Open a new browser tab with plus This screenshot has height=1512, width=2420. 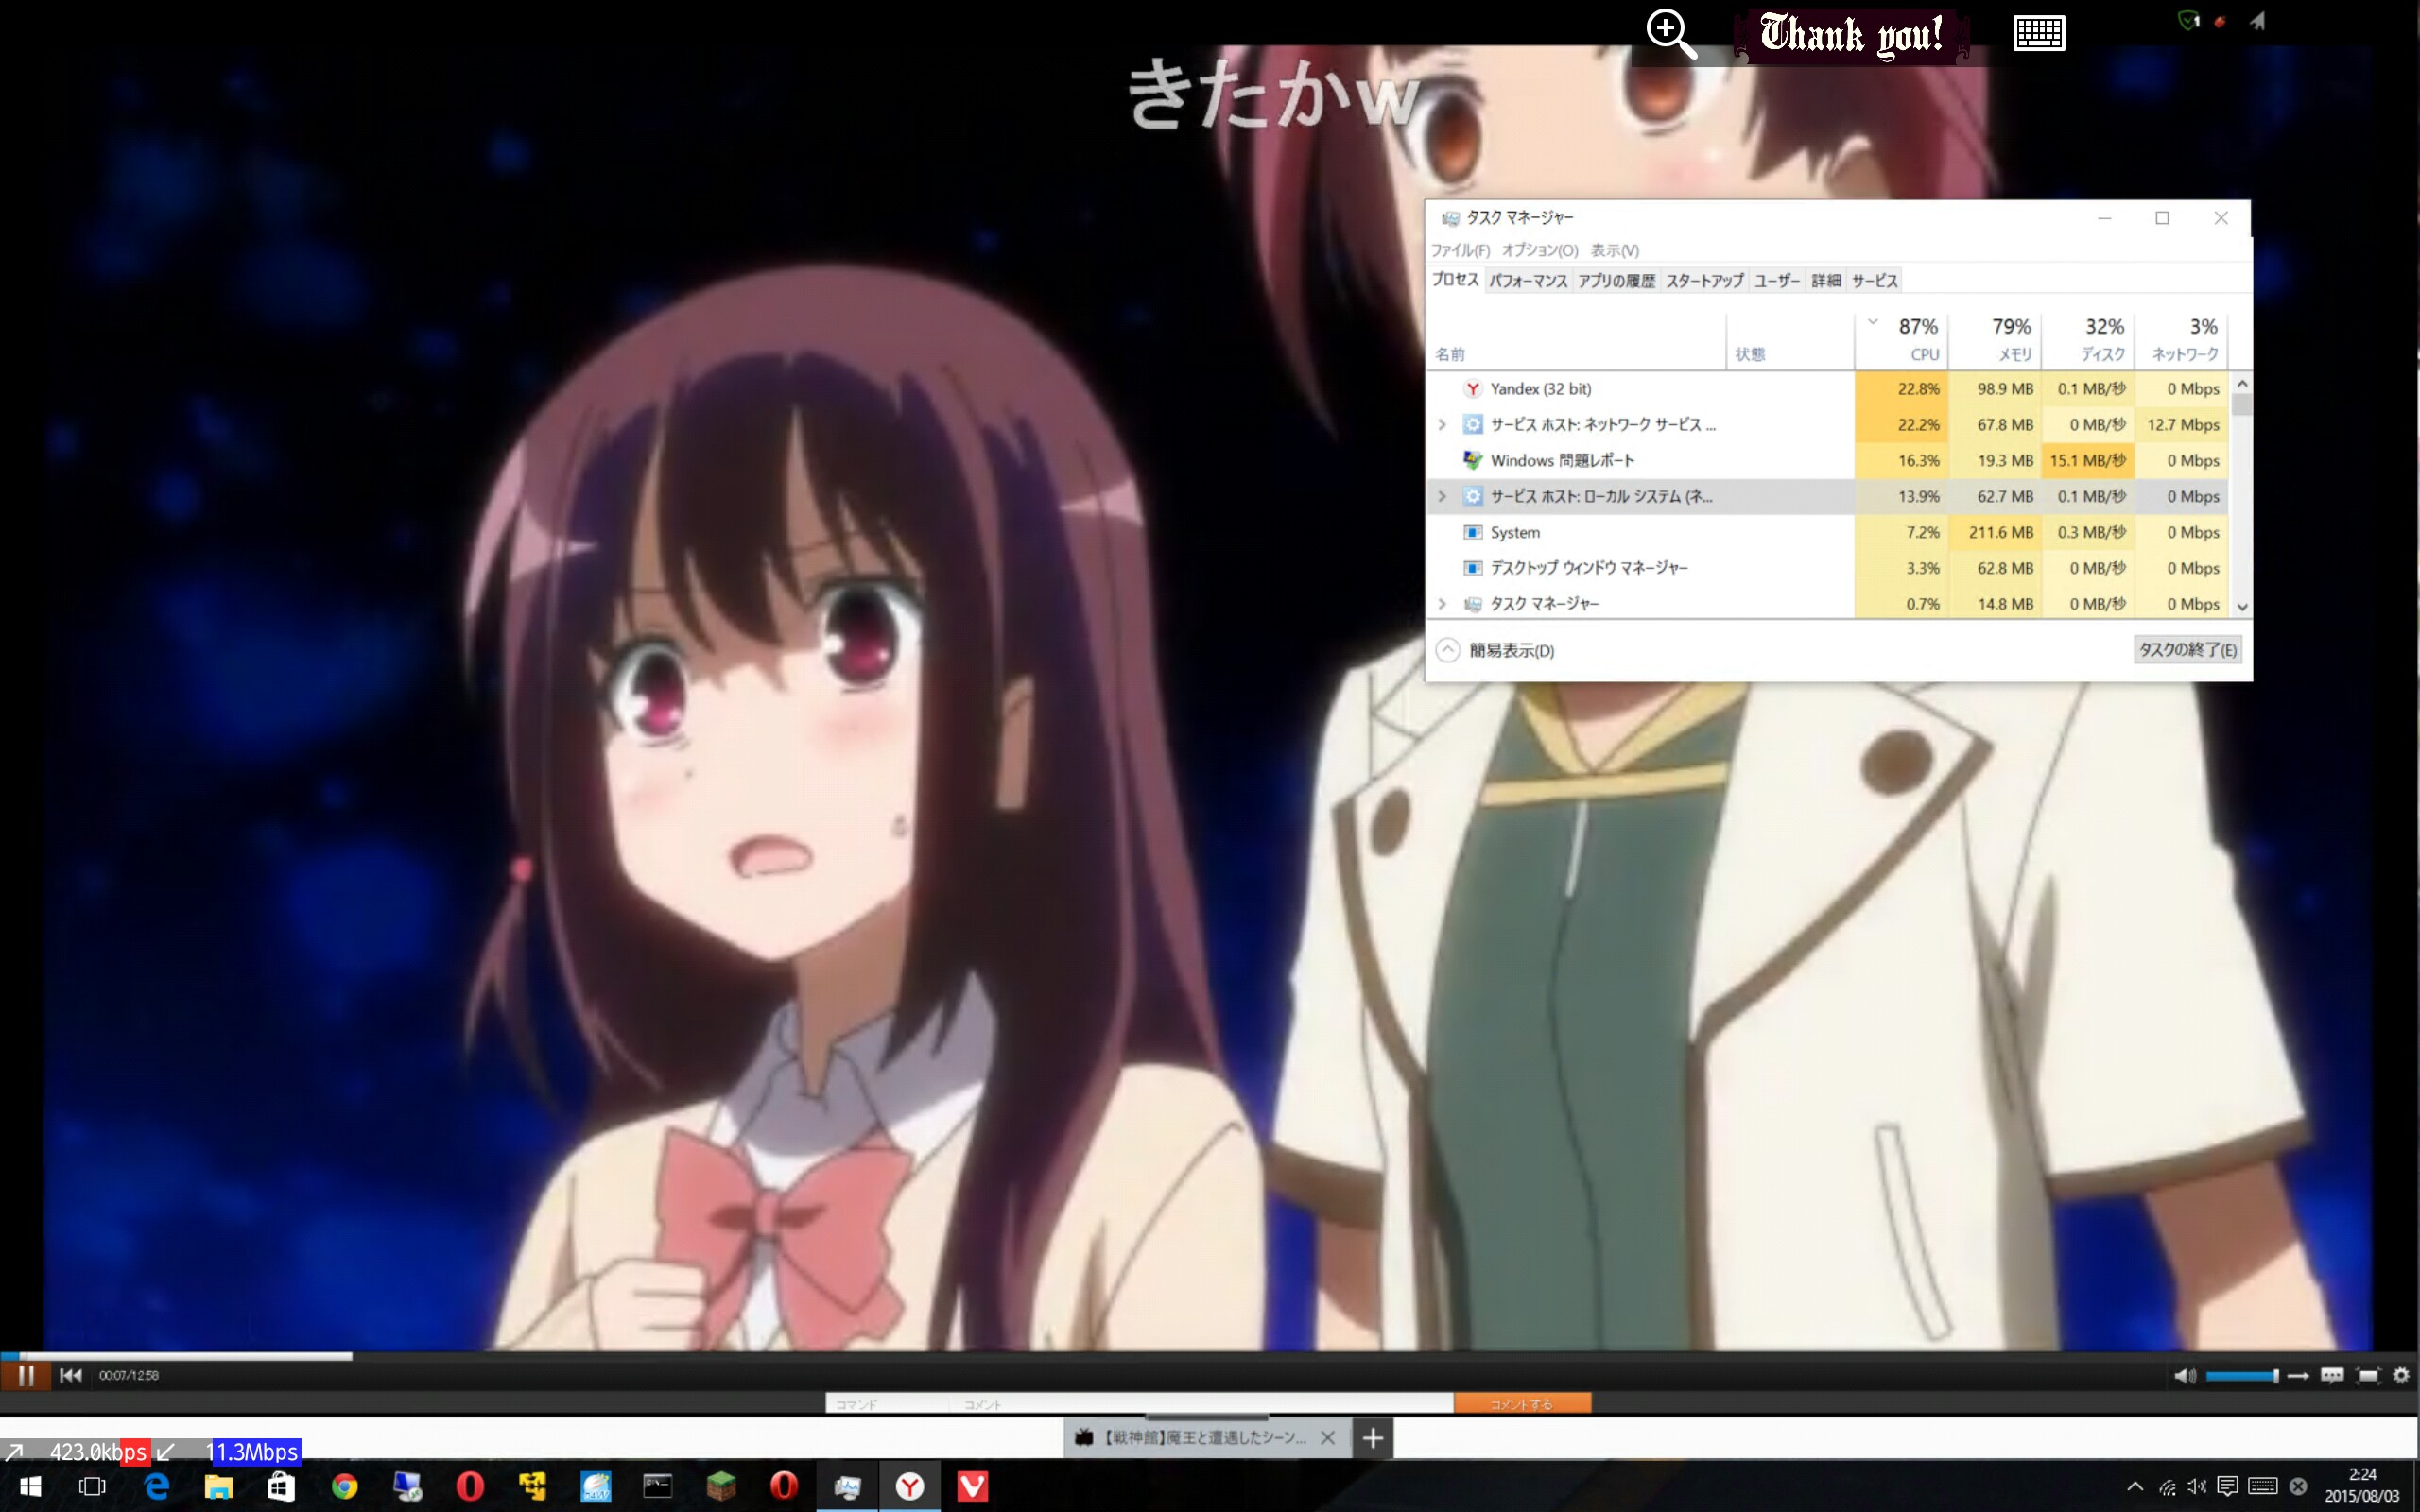tap(1373, 1438)
